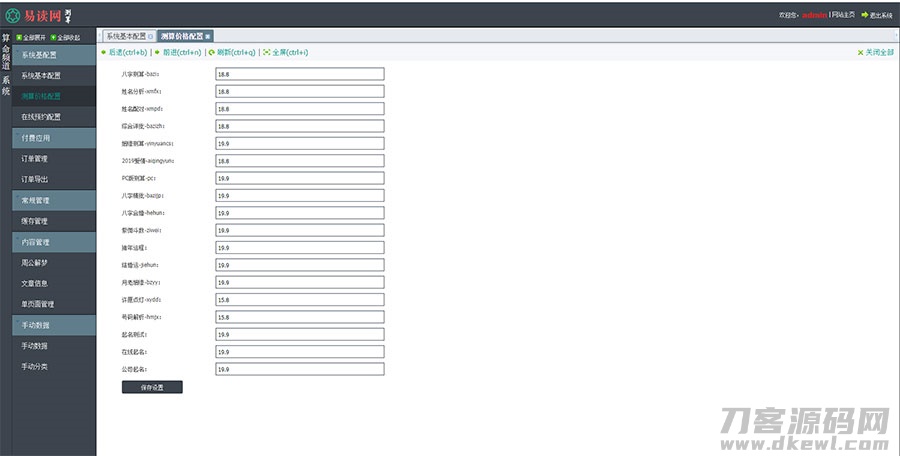Screen dimensions: 900x456
Task: Open 周公解梦 in the sidebar
Action: [35, 263]
